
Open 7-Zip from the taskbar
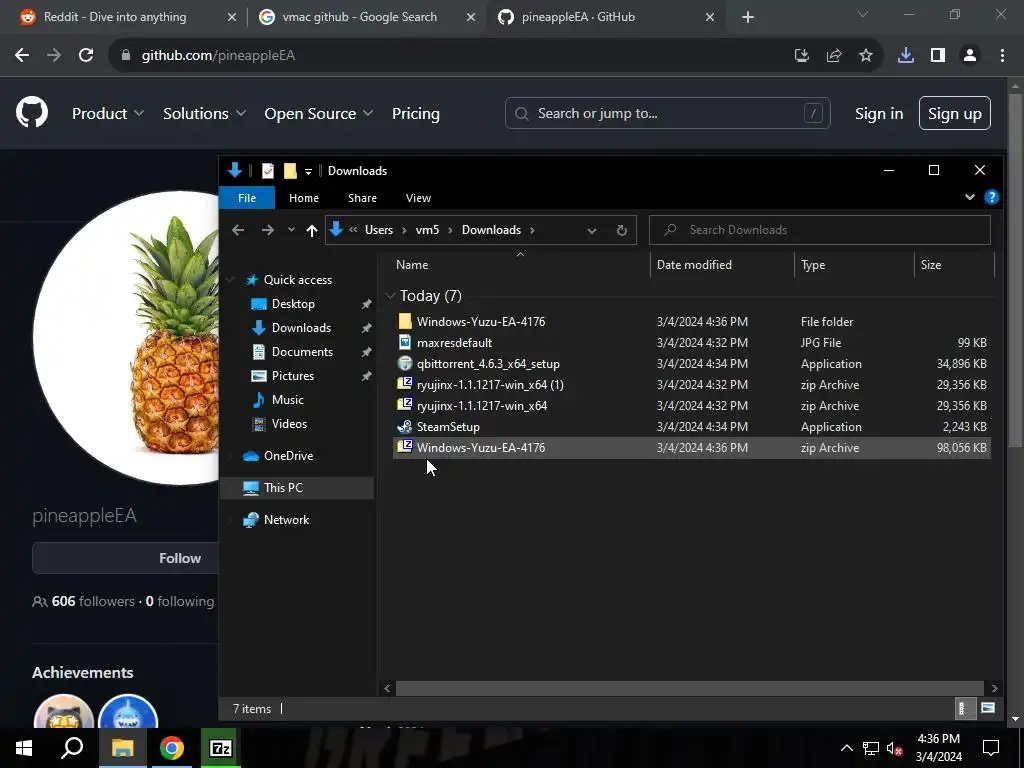point(221,748)
